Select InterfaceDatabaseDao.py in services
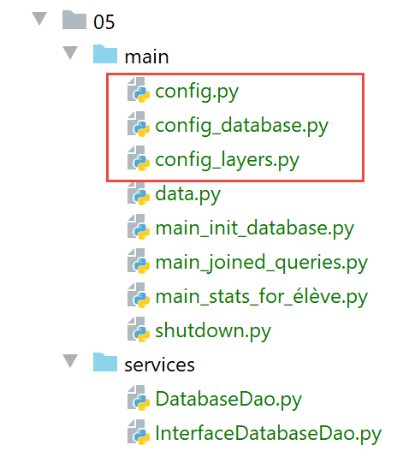Screen dimensions: 403x451 coord(268,434)
